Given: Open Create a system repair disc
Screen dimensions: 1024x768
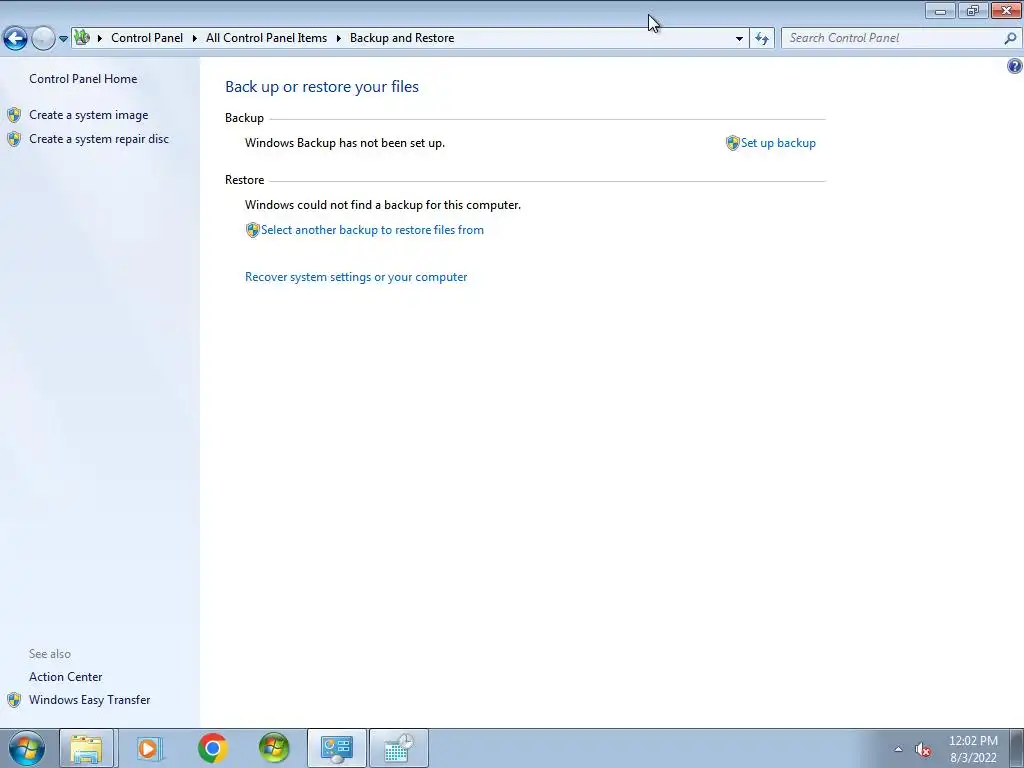Looking at the screenshot, I should tap(99, 138).
